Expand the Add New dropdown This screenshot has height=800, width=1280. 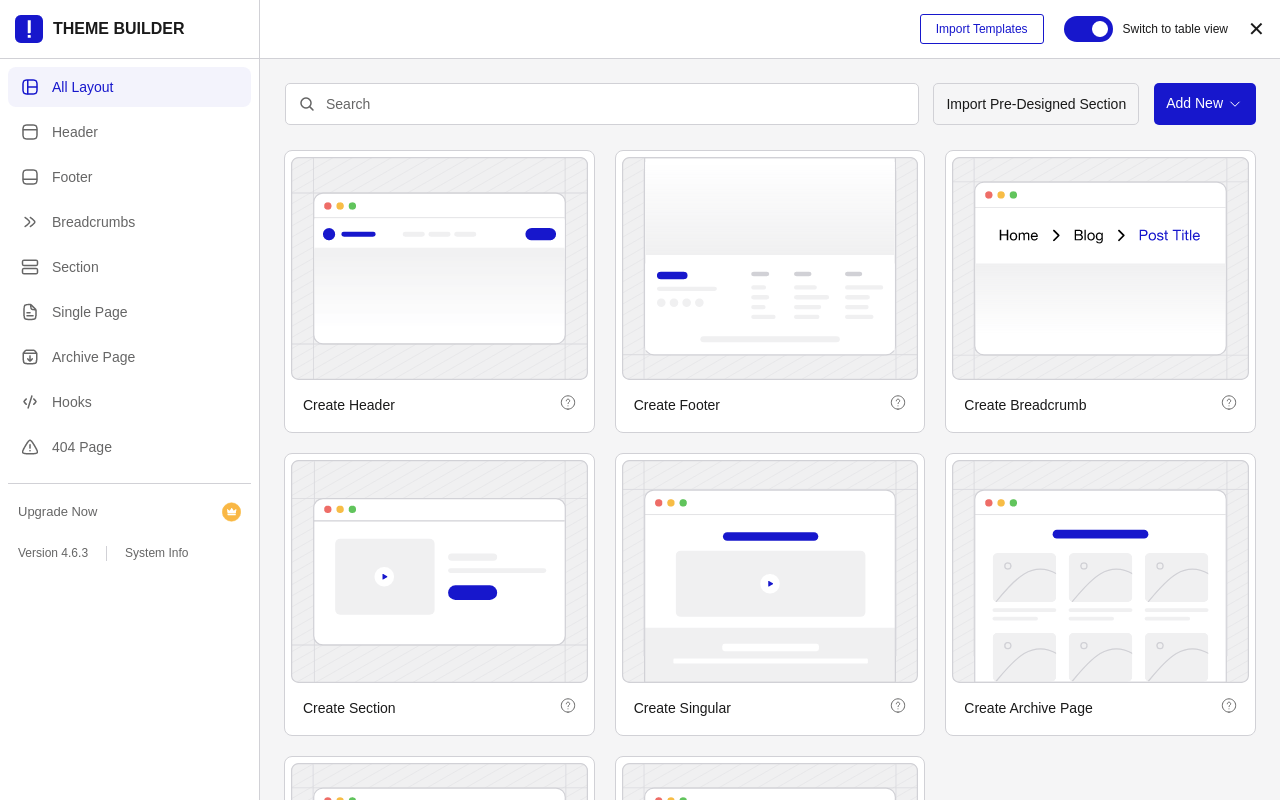pos(1205,104)
